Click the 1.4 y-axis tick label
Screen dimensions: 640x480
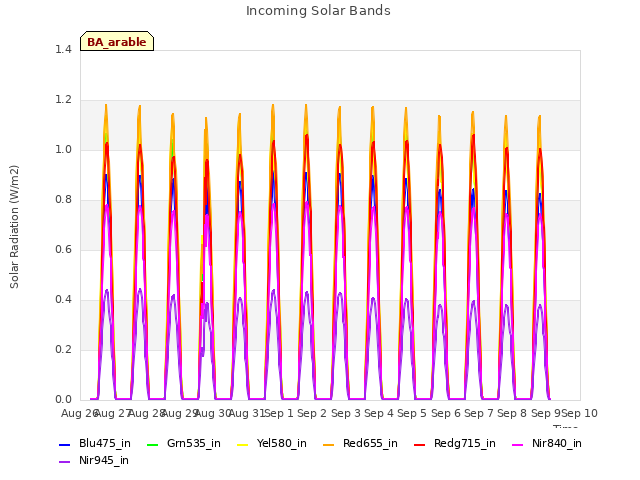coord(63,49)
